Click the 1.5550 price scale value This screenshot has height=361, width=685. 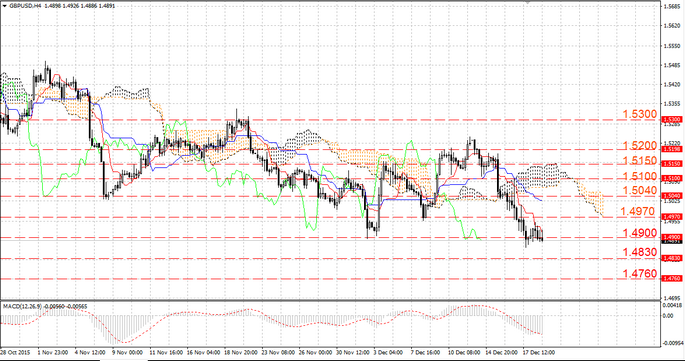coord(673,45)
